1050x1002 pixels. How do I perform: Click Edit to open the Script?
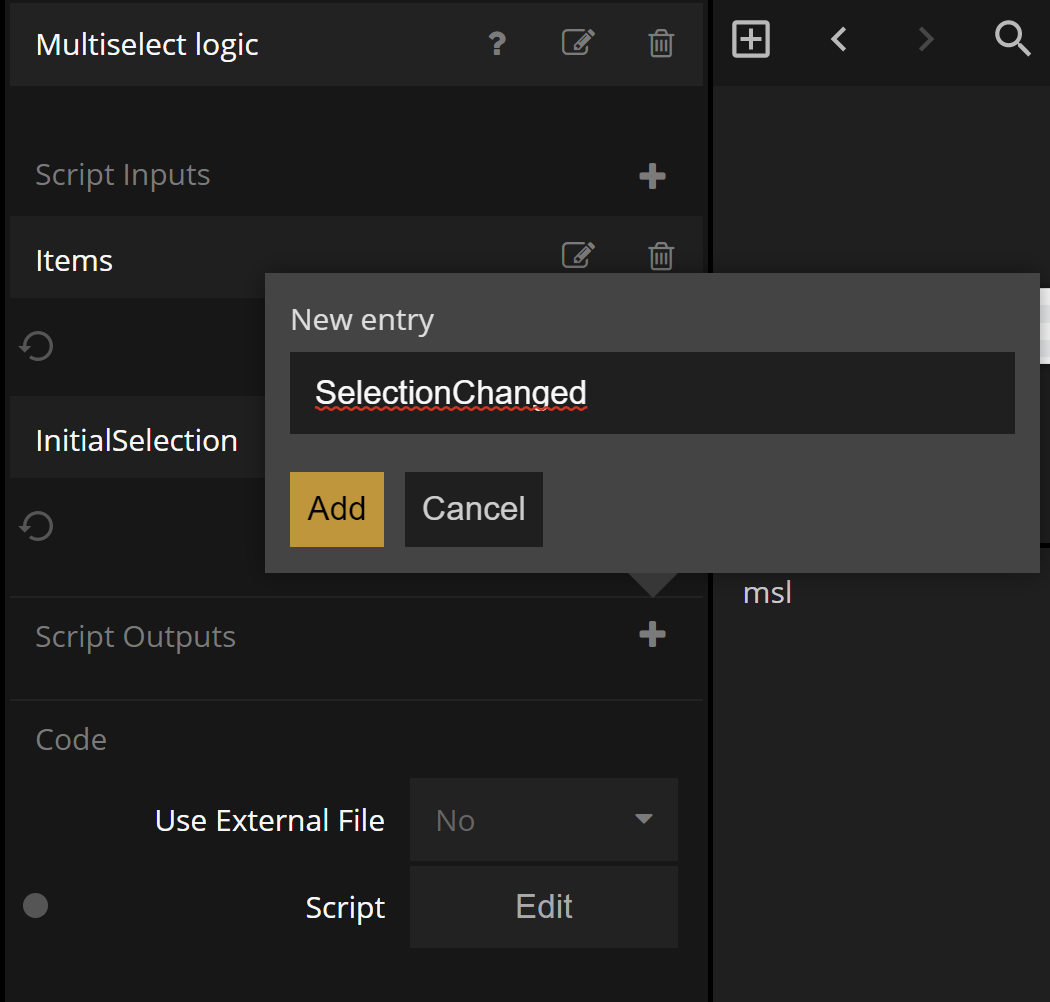pyautogui.click(x=543, y=907)
